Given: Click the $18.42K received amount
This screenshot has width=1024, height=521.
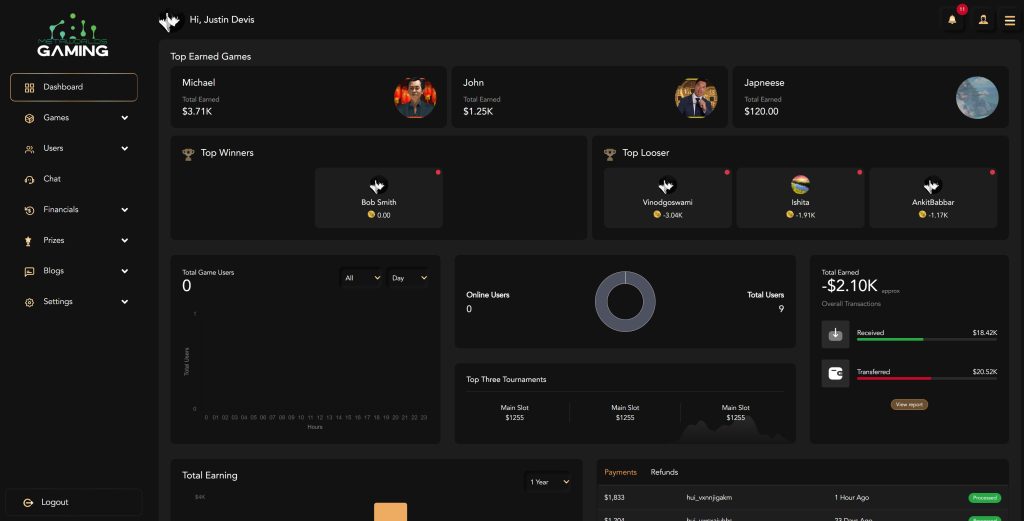Looking at the screenshot, I should pyautogui.click(x=984, y=333).
